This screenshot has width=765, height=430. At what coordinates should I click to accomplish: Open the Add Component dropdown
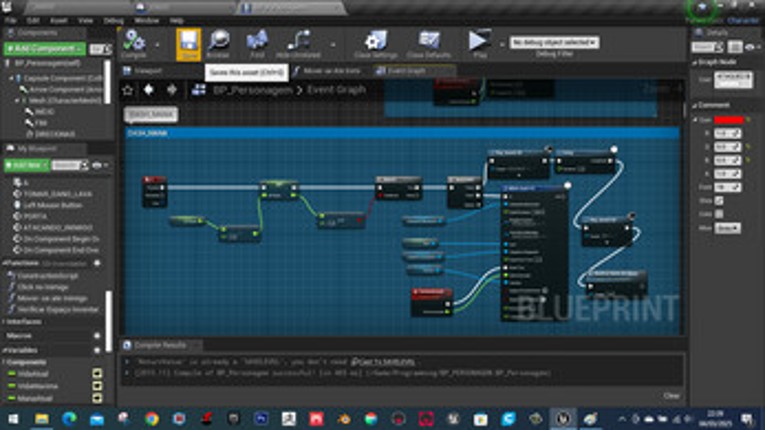click(x=44, y=49)
